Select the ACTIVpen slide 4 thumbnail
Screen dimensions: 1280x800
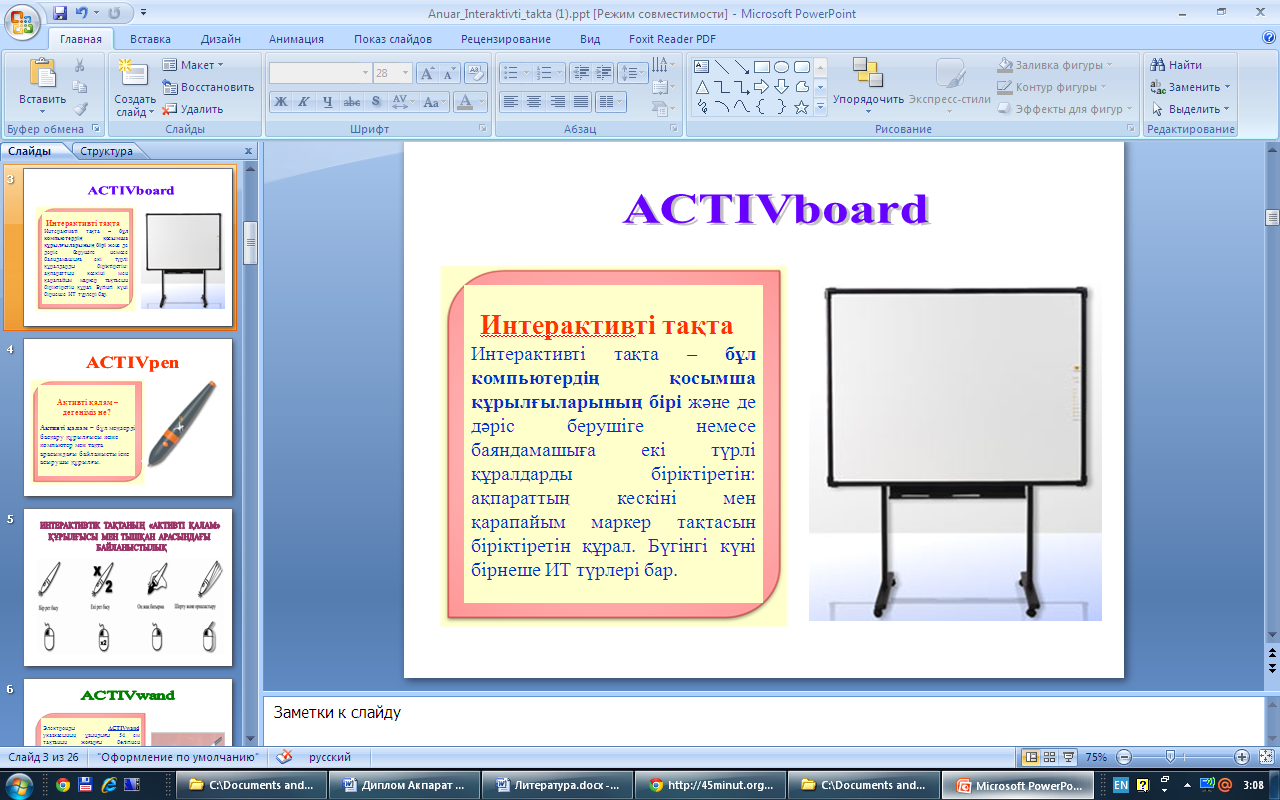tap(128, 417)
